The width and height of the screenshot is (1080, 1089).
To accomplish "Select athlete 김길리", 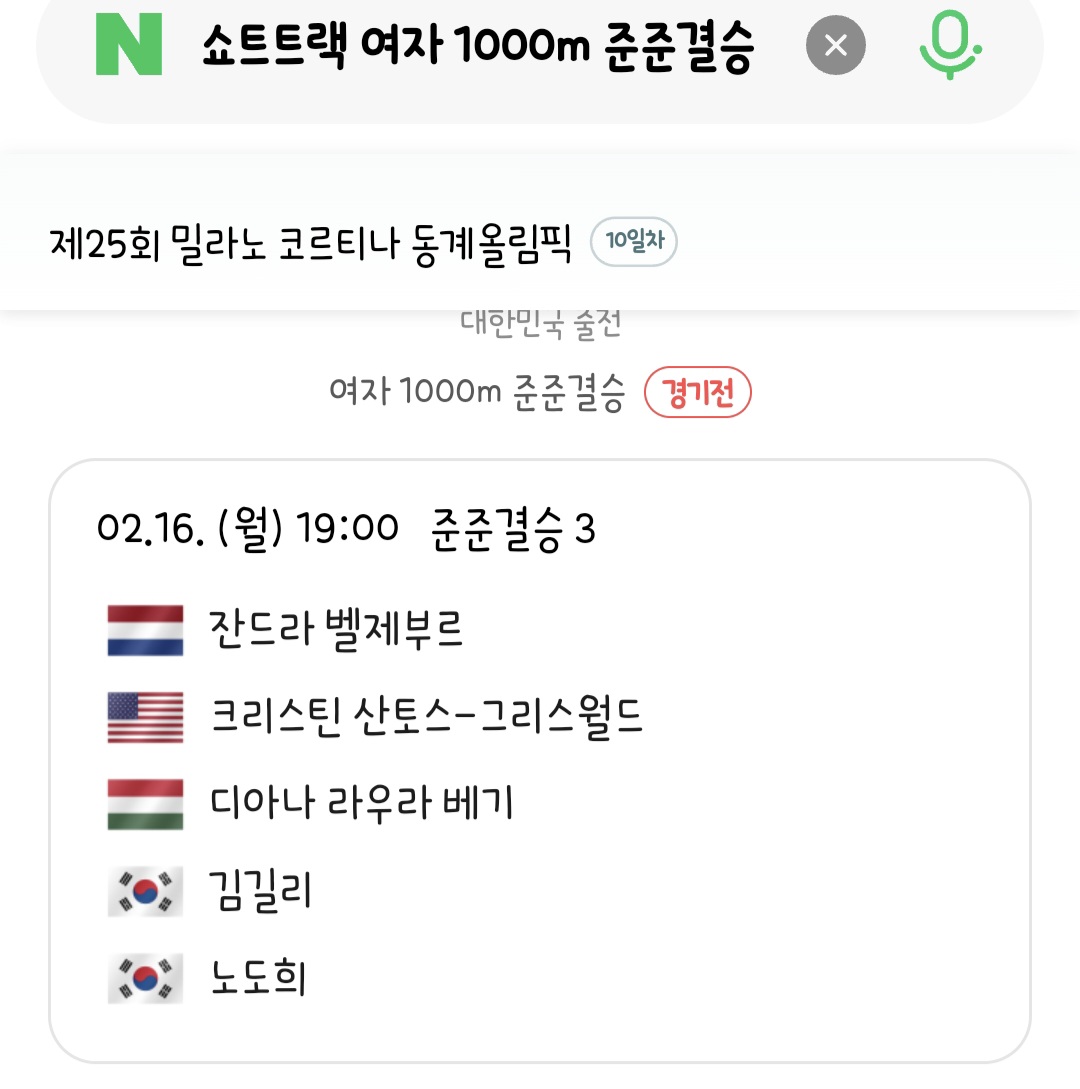I will point(260,891).
